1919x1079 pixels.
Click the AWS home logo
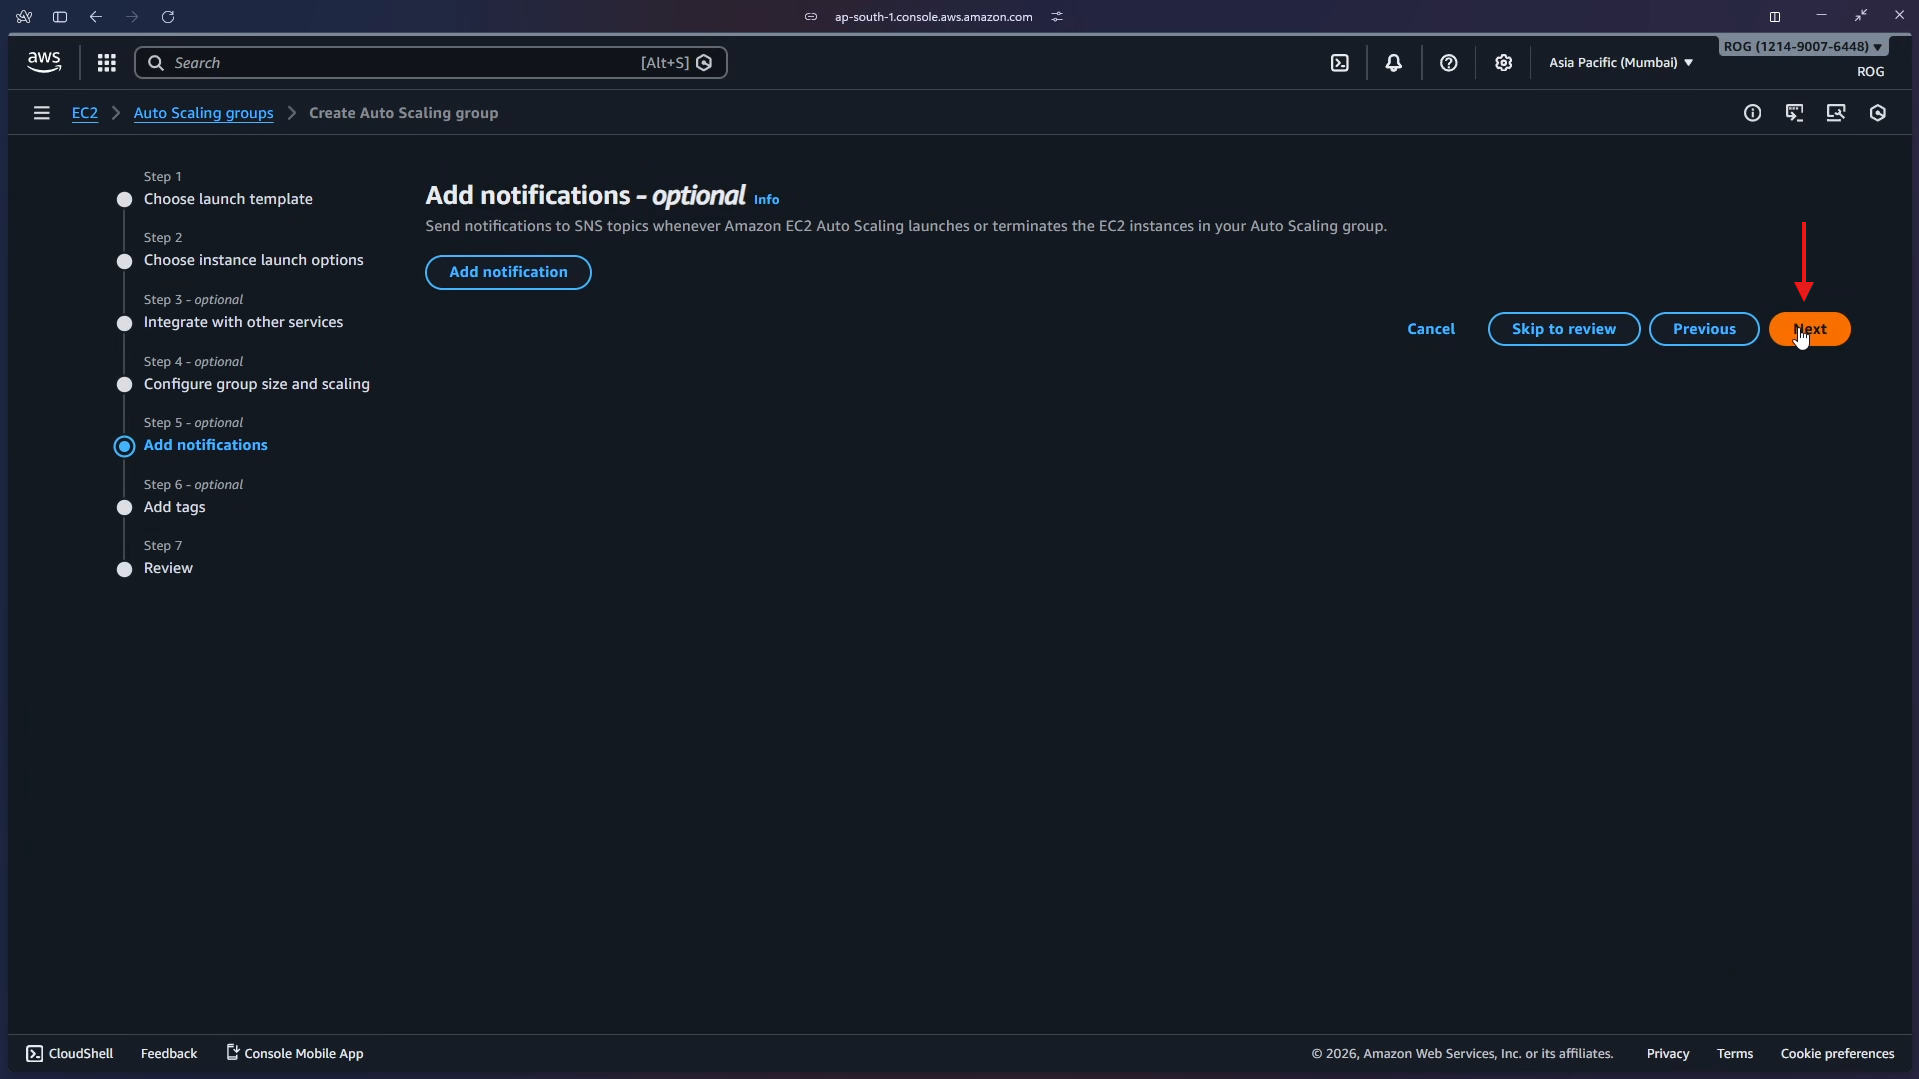coord(42,61)
